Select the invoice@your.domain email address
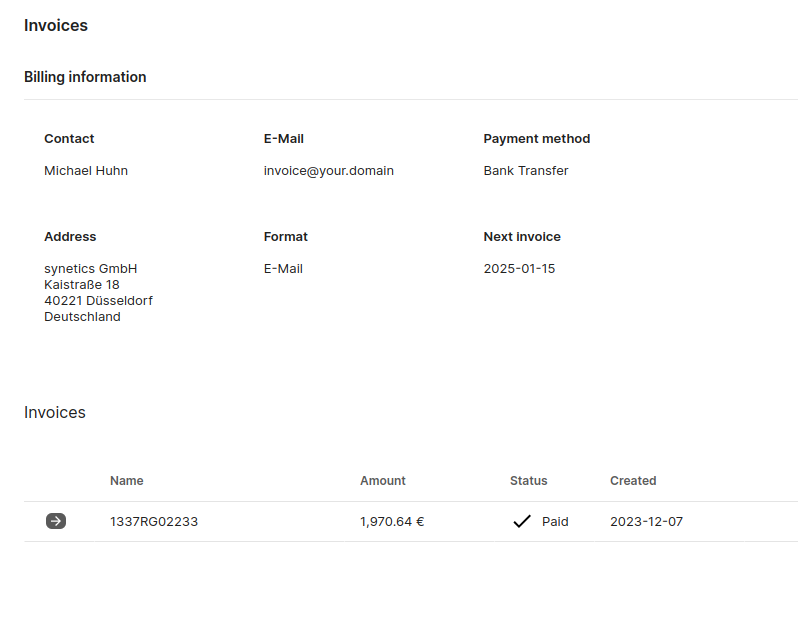Screen dimensions: 798x618 tap(329, 171)
